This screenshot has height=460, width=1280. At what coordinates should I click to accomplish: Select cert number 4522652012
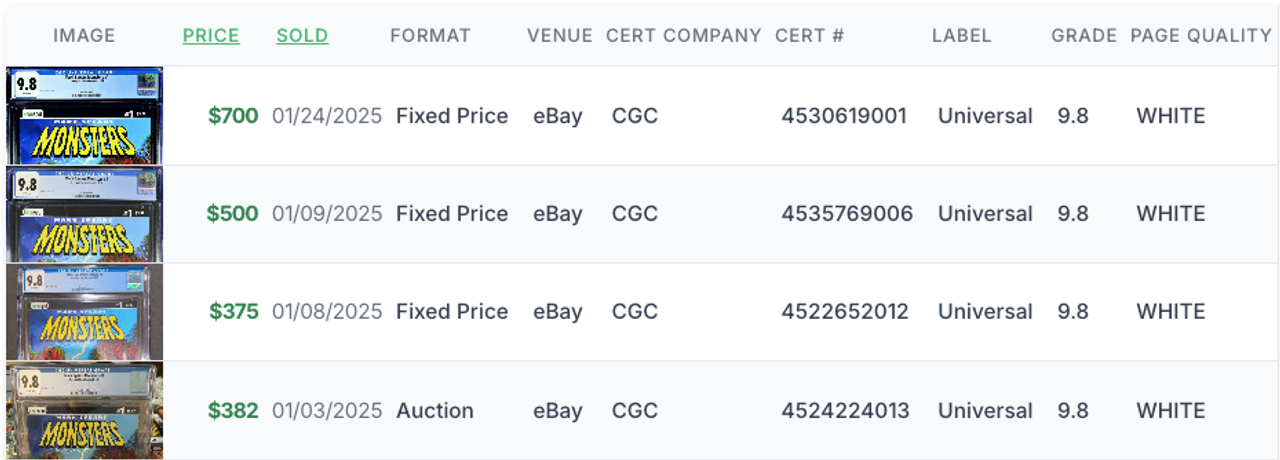coord(845,312)
